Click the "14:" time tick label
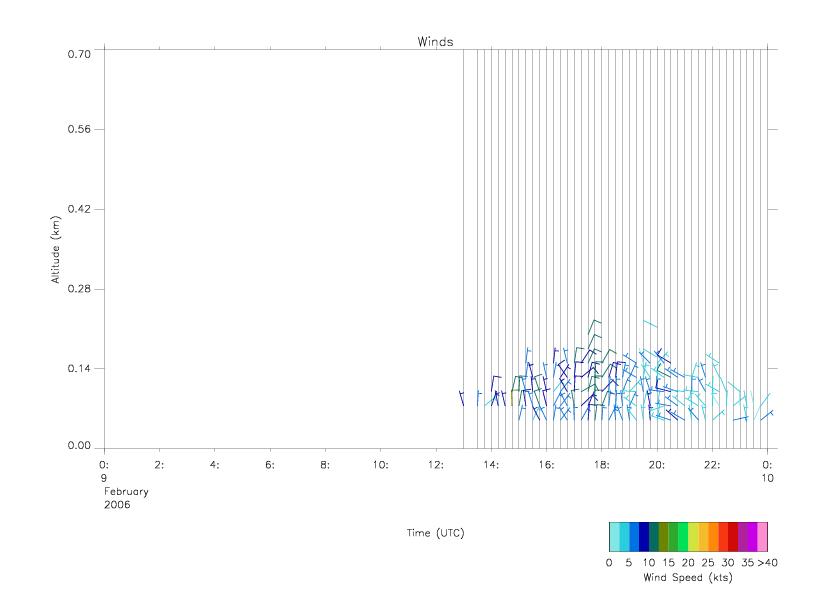The image size is (827, 611). point(491,465)
